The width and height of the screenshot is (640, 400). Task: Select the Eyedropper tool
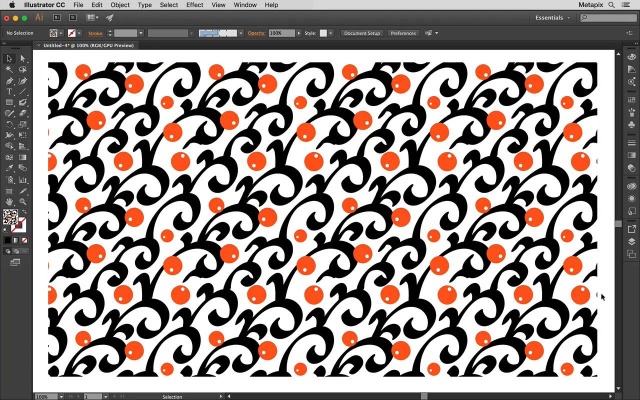point(9,169)
